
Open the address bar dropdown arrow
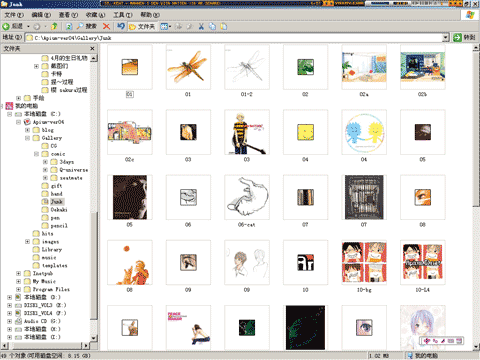446,38
